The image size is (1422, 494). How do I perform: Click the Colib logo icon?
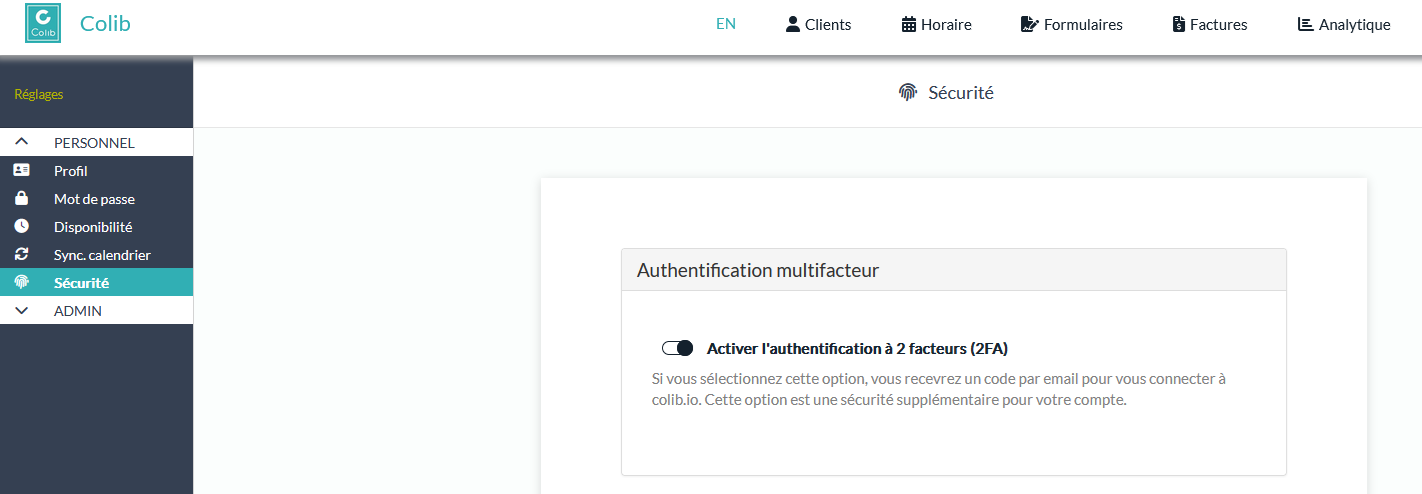[x=43, y=24]
